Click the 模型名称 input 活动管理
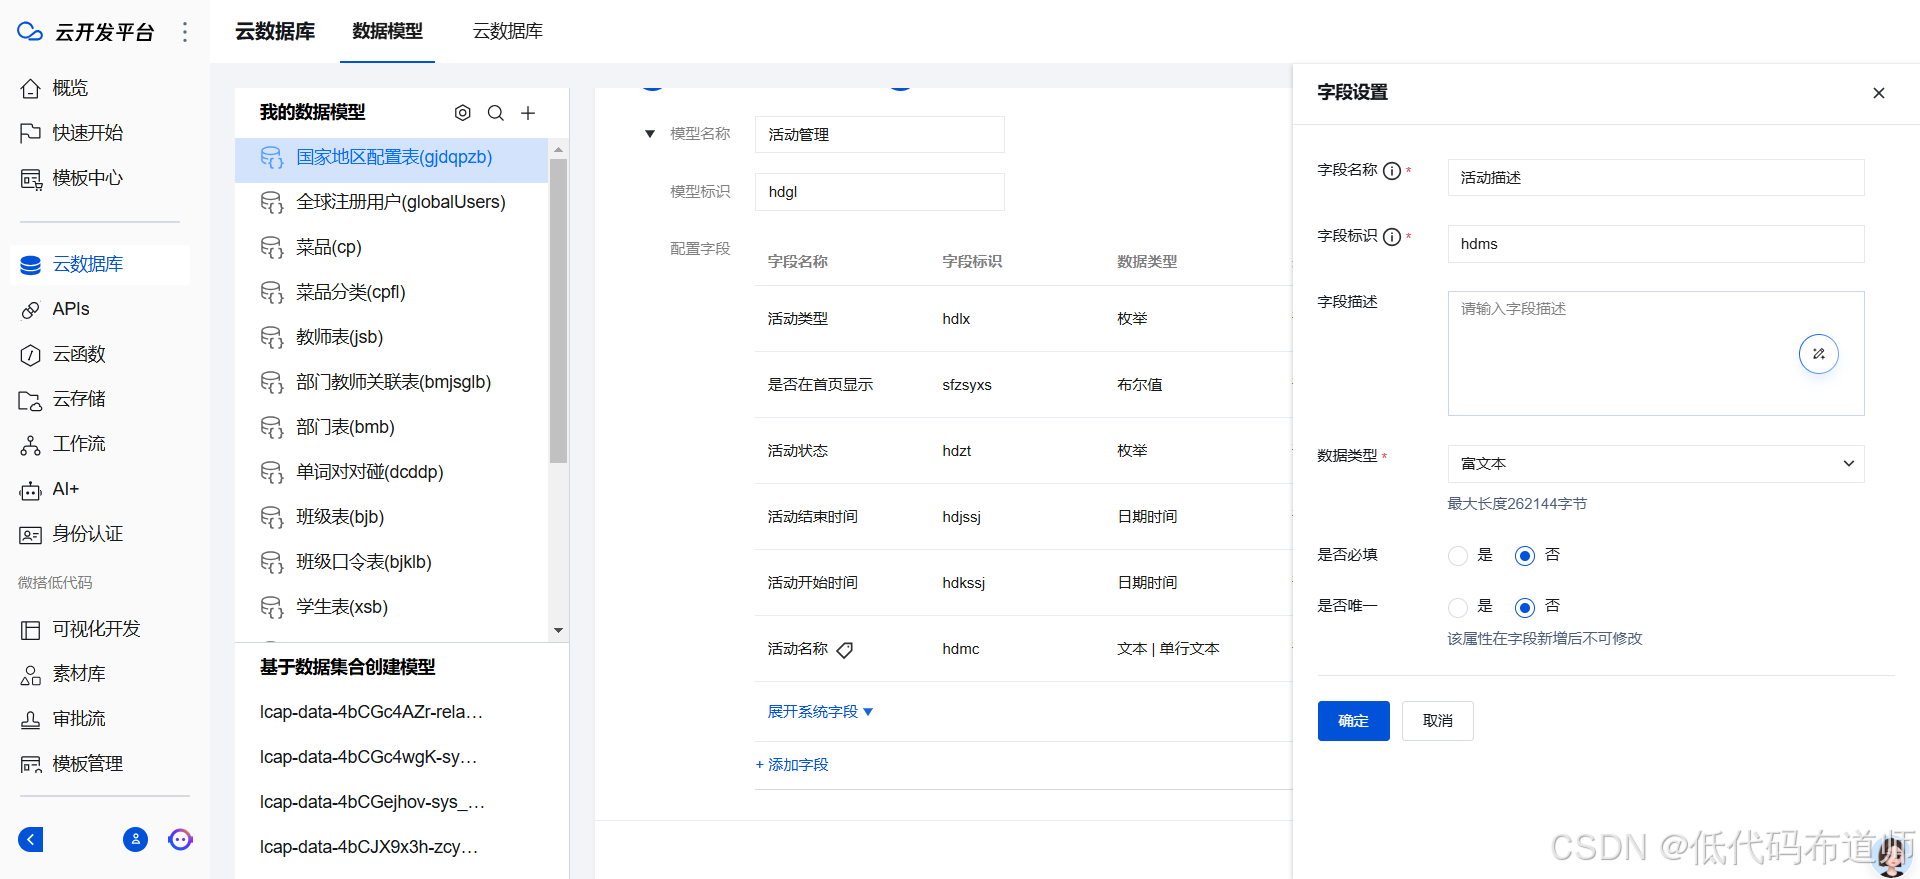 879,135
